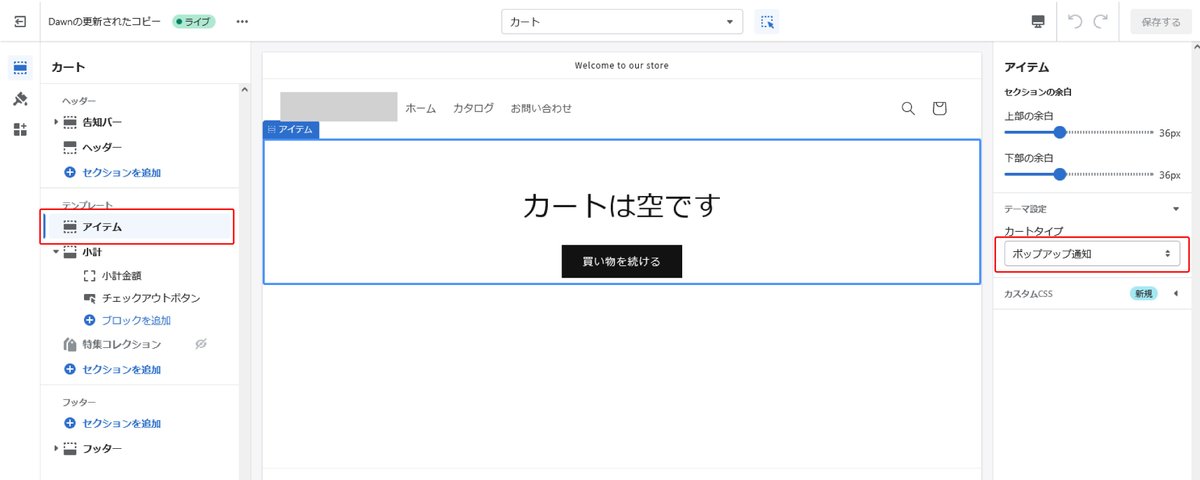The image size is (1200, 480).
Task: Click the redo arrow icon
Action: (1100, 21)
